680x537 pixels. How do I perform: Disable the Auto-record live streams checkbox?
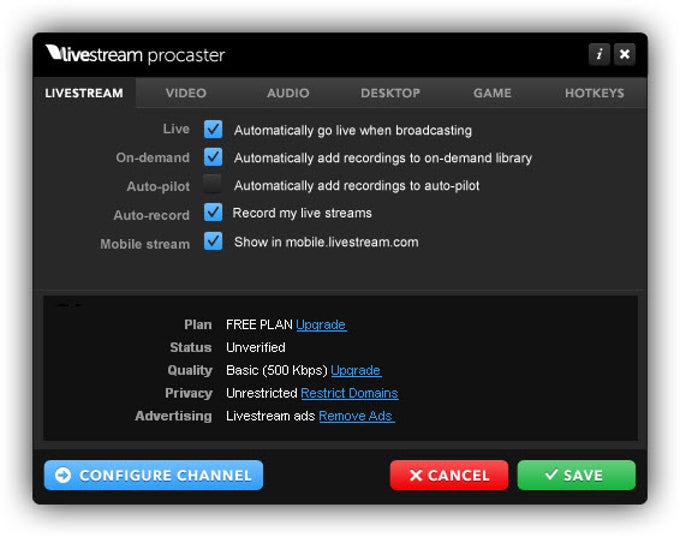(213, 212)
